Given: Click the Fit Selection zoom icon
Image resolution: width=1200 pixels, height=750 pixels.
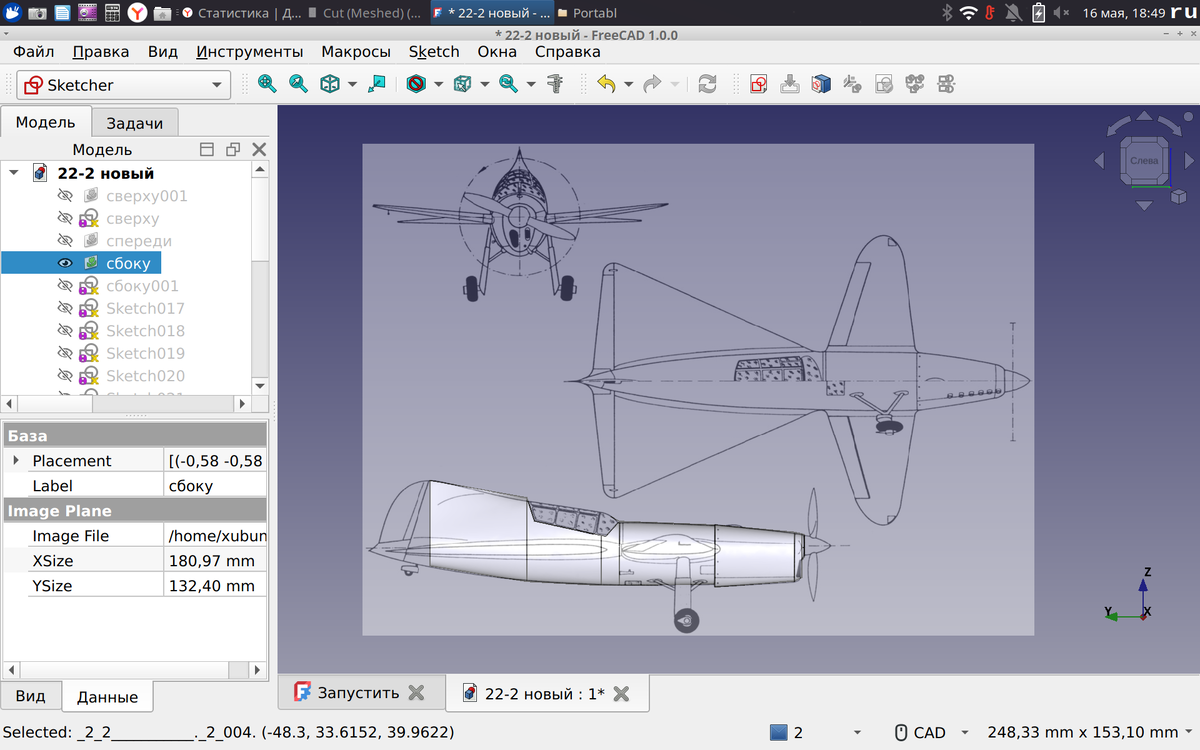Looking at the screenshot, I should point(298,85).
